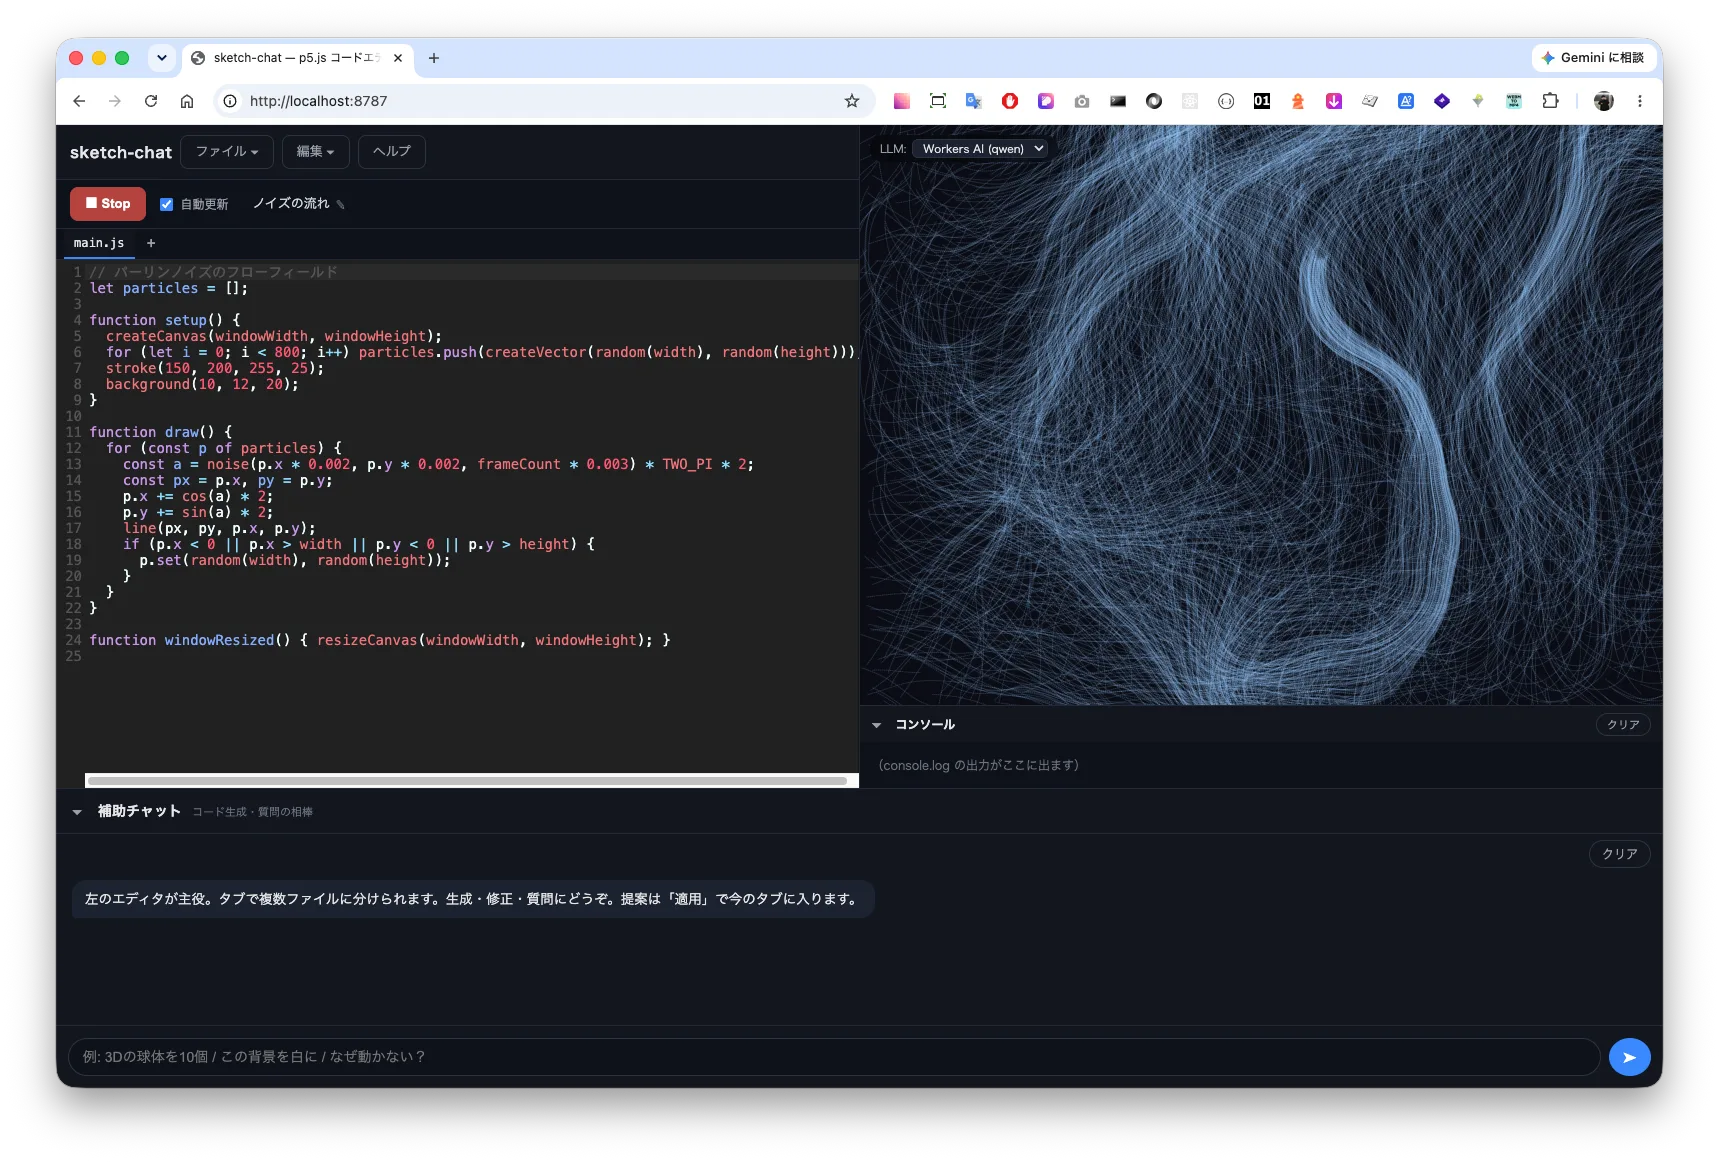This screenshot has height=1162, width=1719.
Task: Open the ヘルプ menu
Action: (x=391, y=151)
